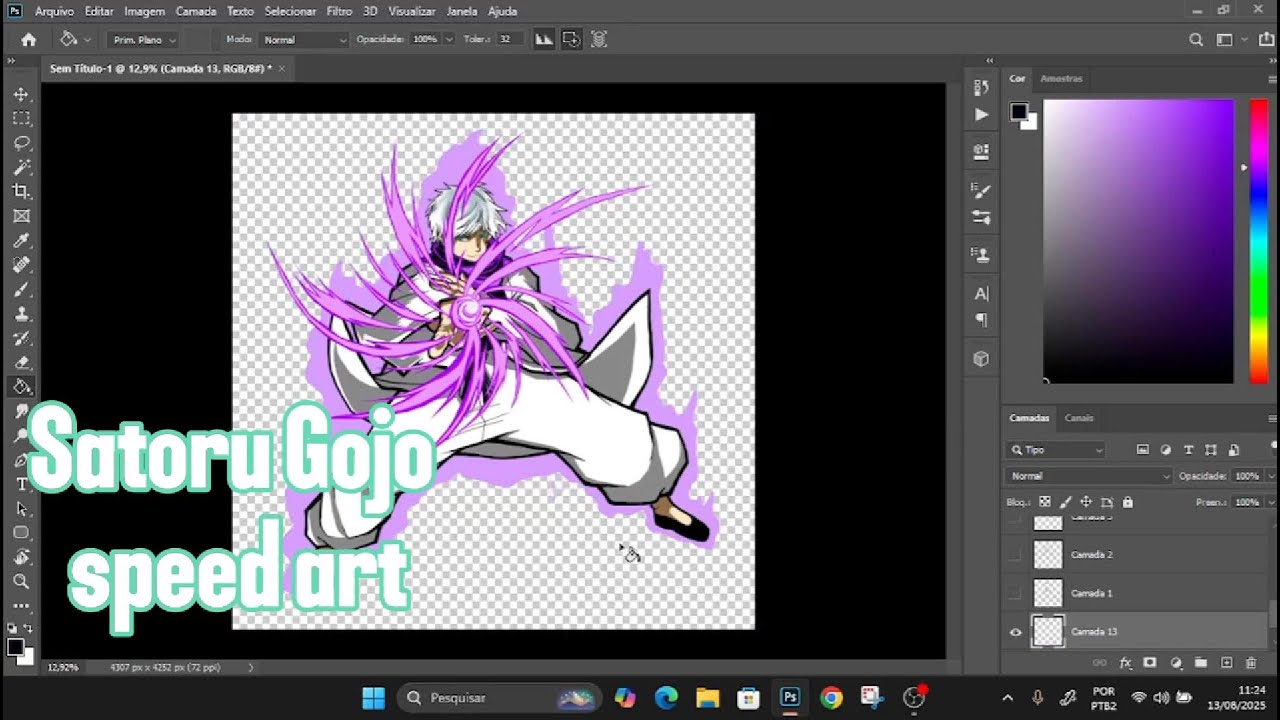The image size is (1280, 720).
Task: Open the 3D panel cube icon
Action: pos(981,358)
